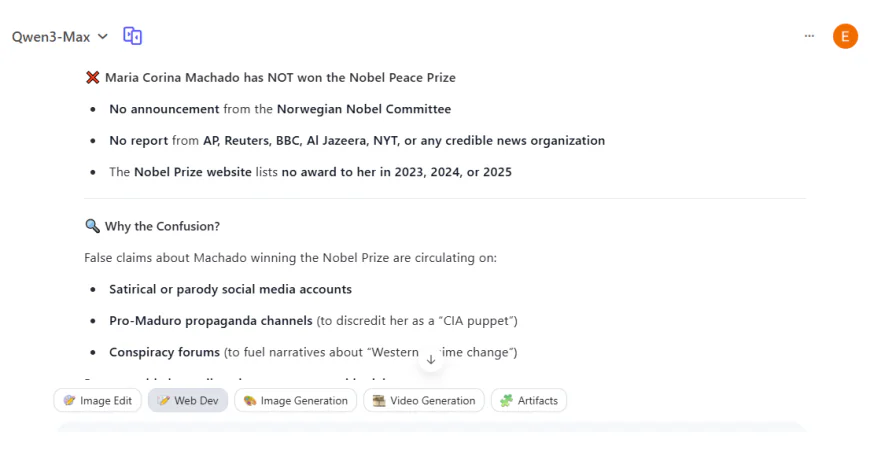This screenshot has width=870, height=450.
Task: Click the 'Nobel Prize website' bold text
Action: pyautogui.click(x=195, y=172)
